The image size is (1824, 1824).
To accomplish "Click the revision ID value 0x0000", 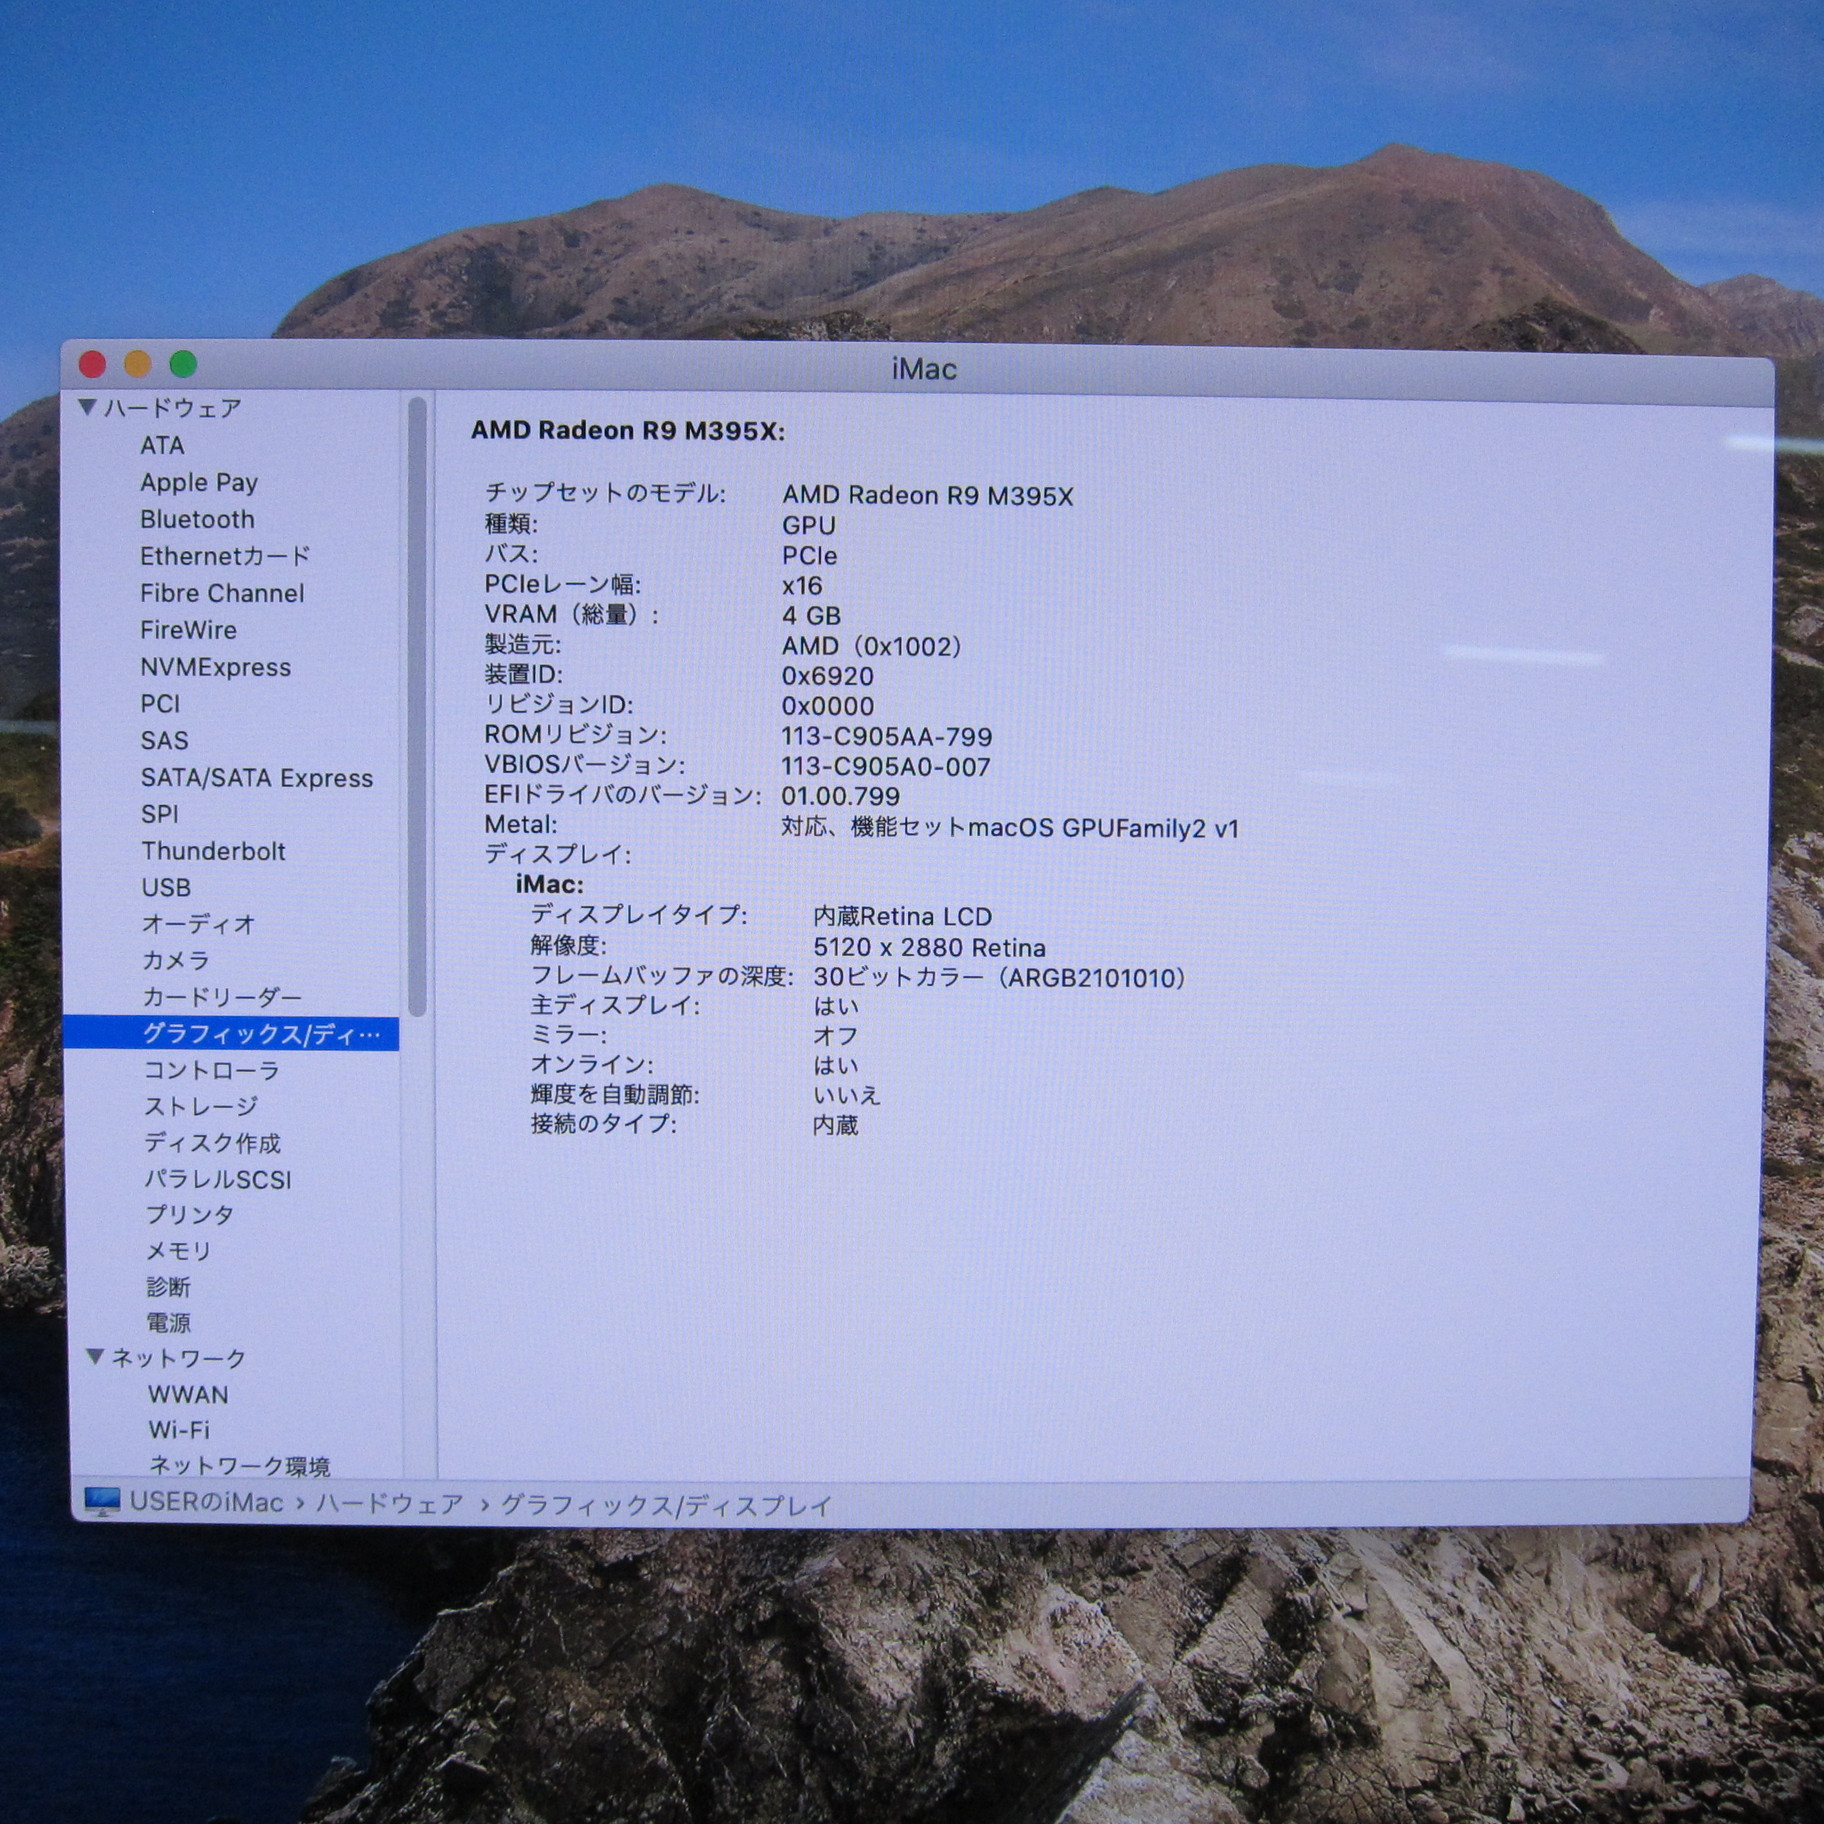I will [x=828, y=706].
